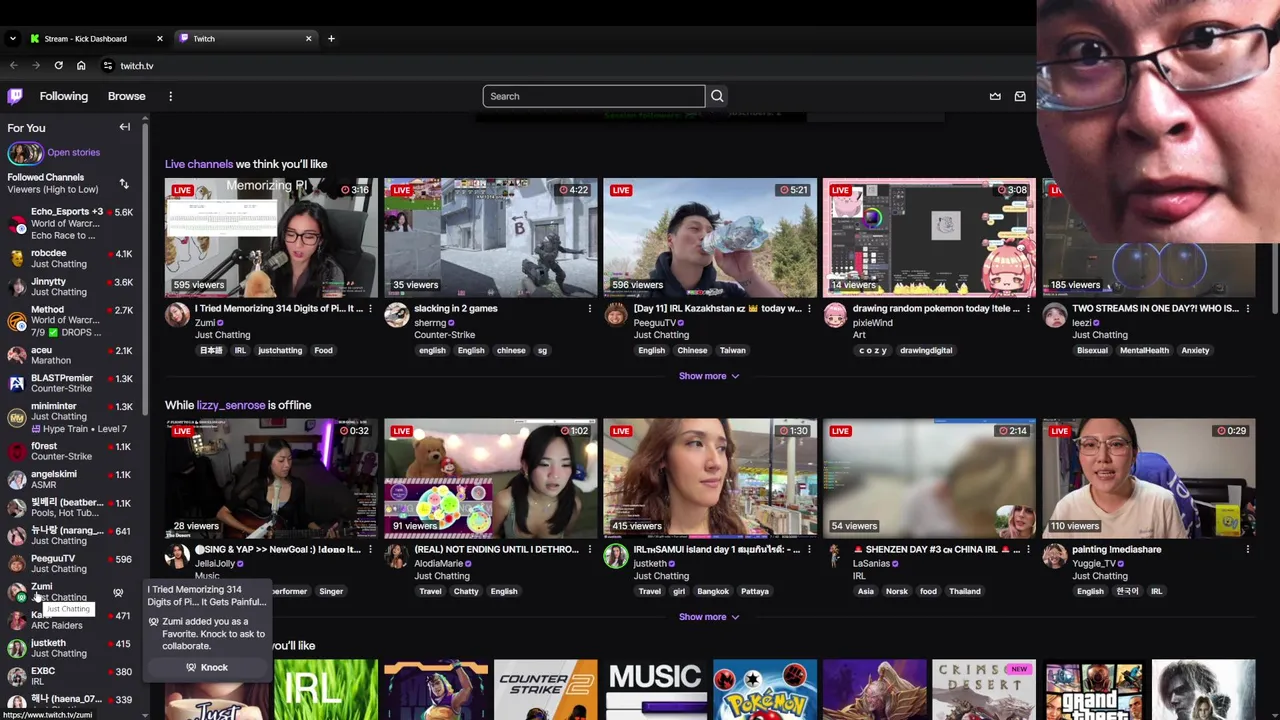Open options for JellaiJolly SING & YAP card
The height and width of the screenshot is (720, 1280).
[370, 550]
